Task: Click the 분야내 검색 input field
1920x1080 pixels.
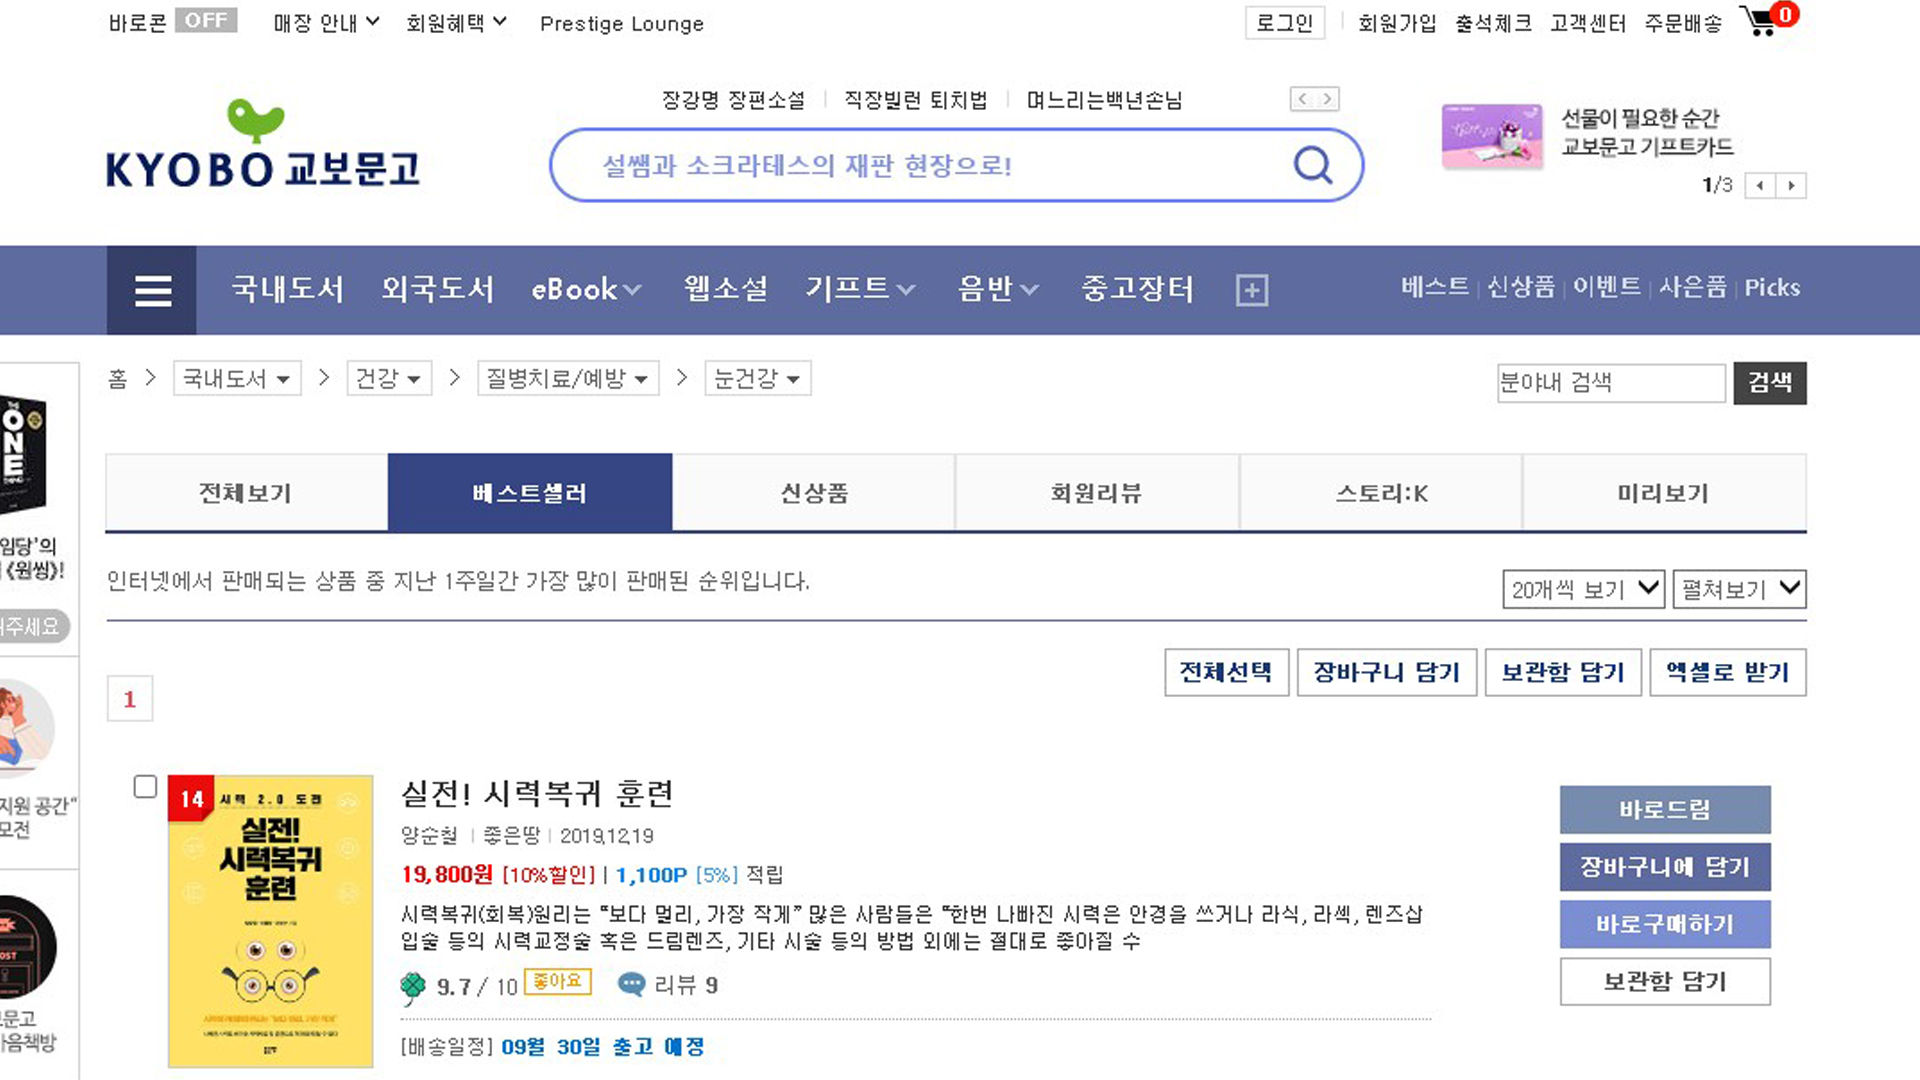Action: click(x=1610, y=383)
